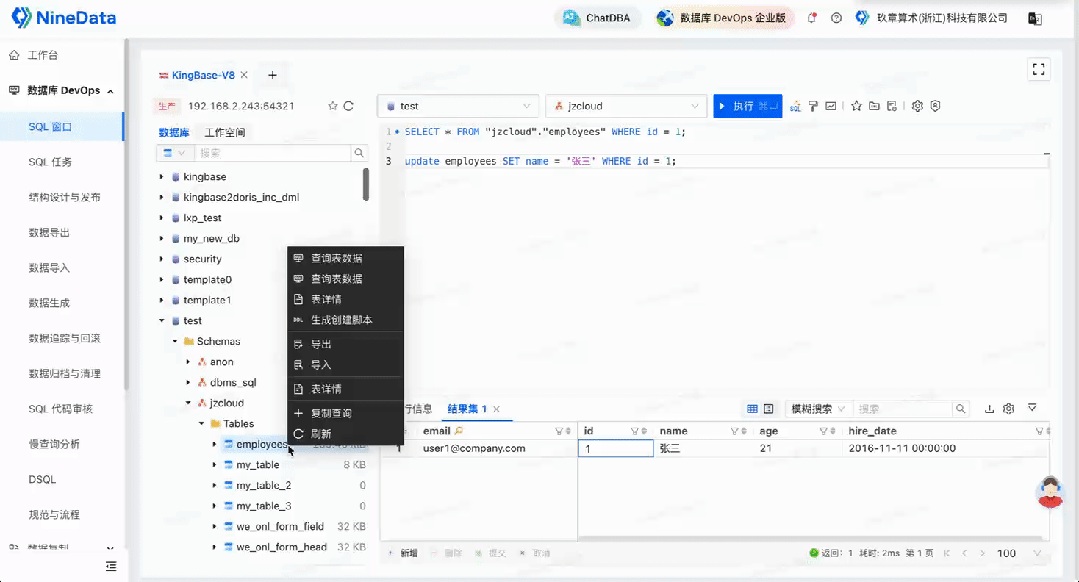
Task: Click the database tree search field
Action: 273,153
